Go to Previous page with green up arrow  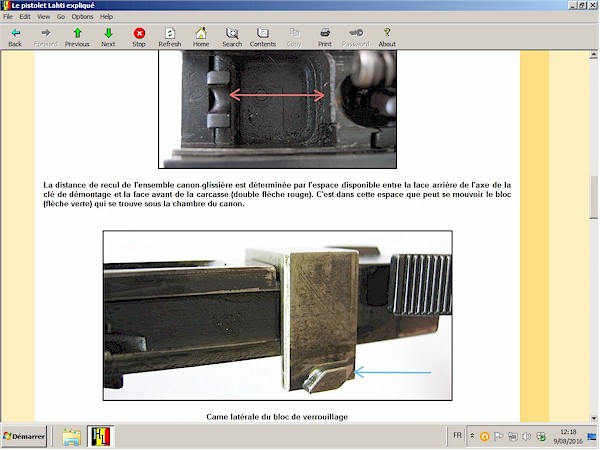tap(77, 33)
